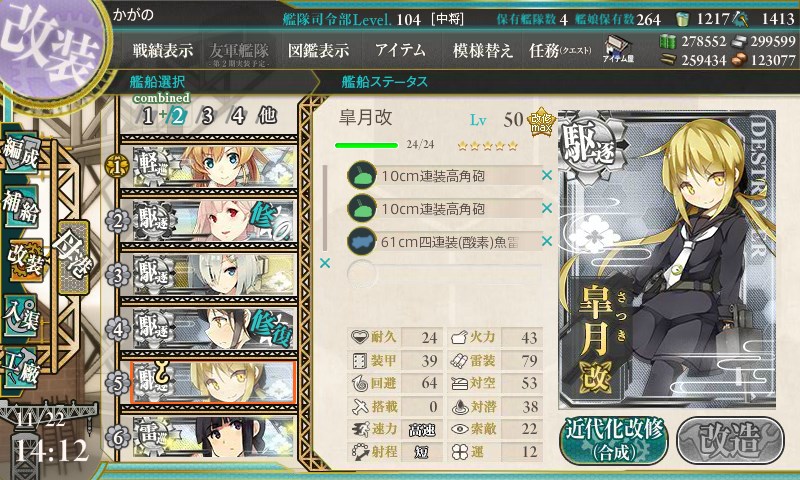Switch to fleet 3 tab
This screenshot has width=800, height=480.
coord(207,116)
